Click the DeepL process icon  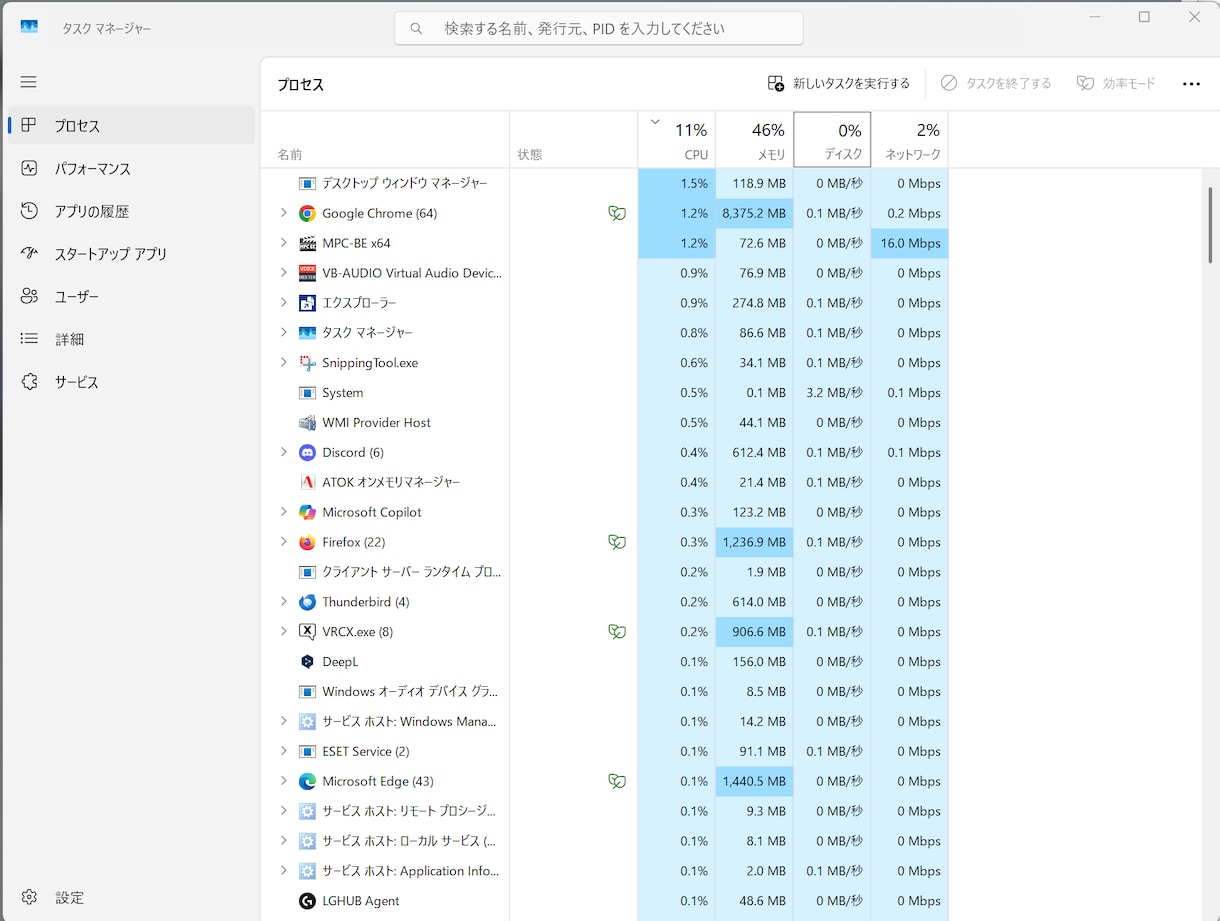click(x=307, y=662)
